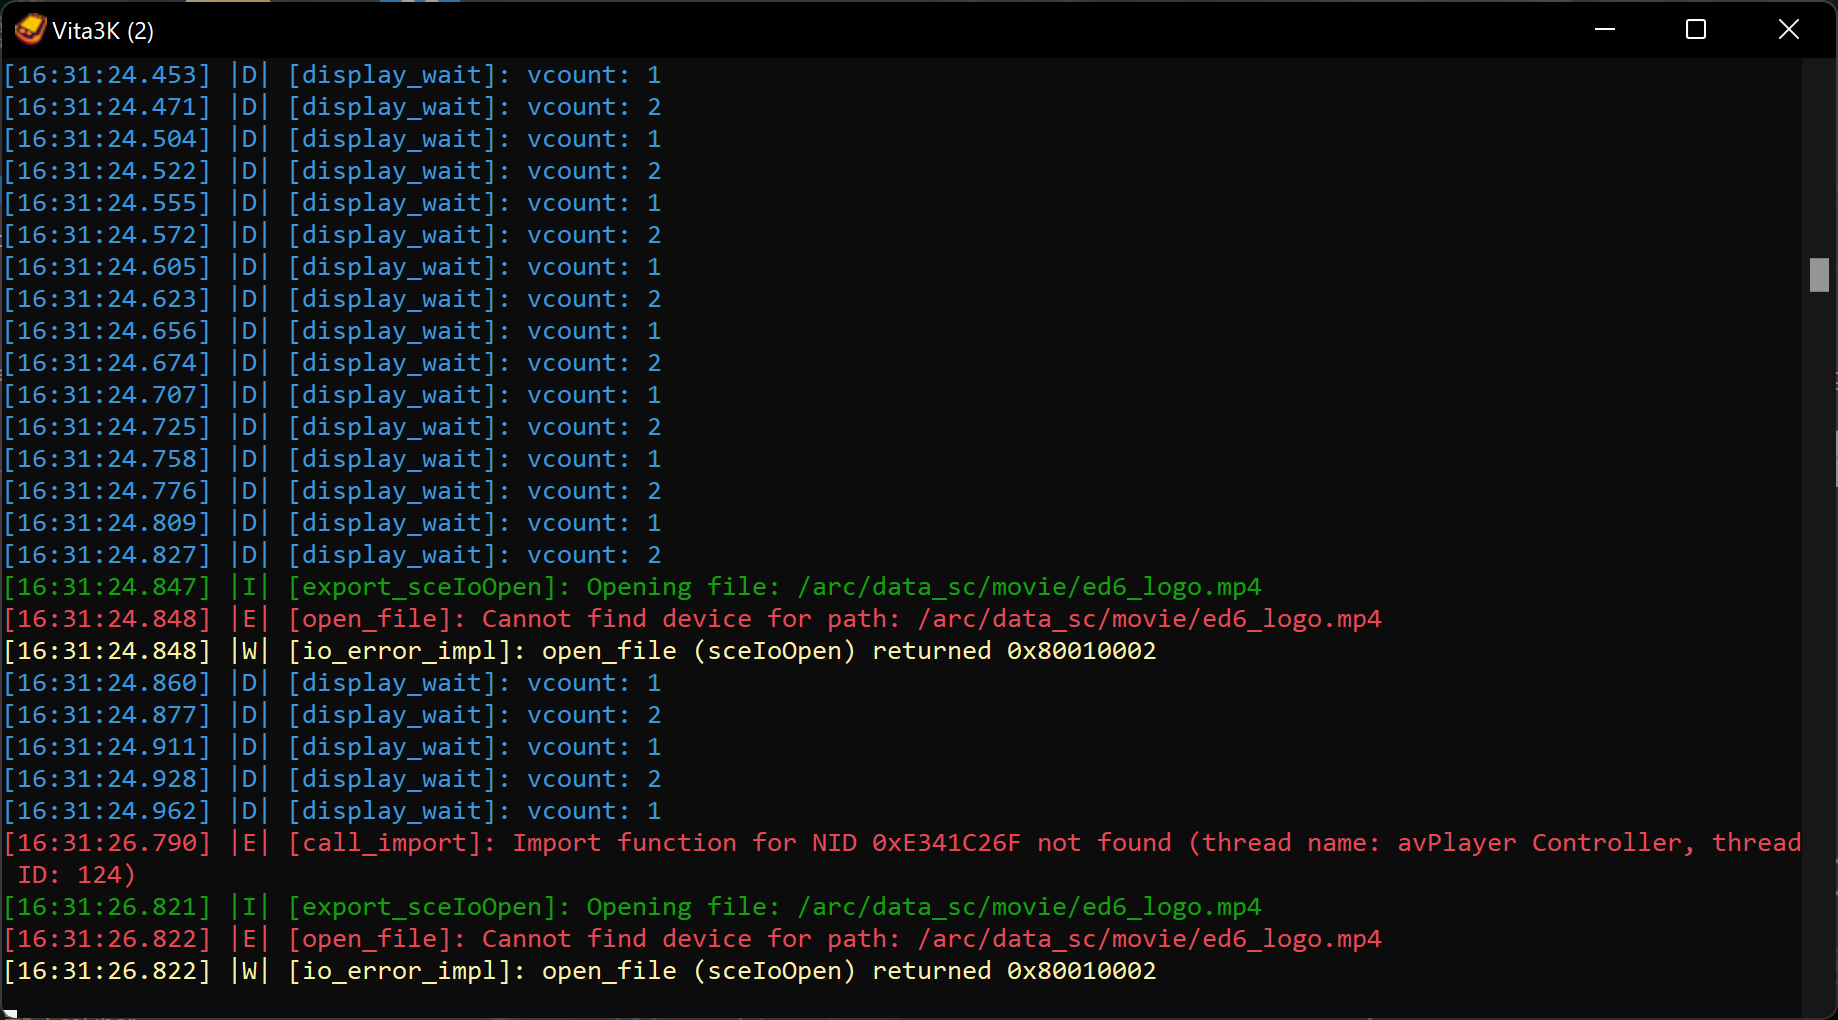
Task: Click 'avPlayer Controller' thread name text
Action: [x=1539, y=843]
